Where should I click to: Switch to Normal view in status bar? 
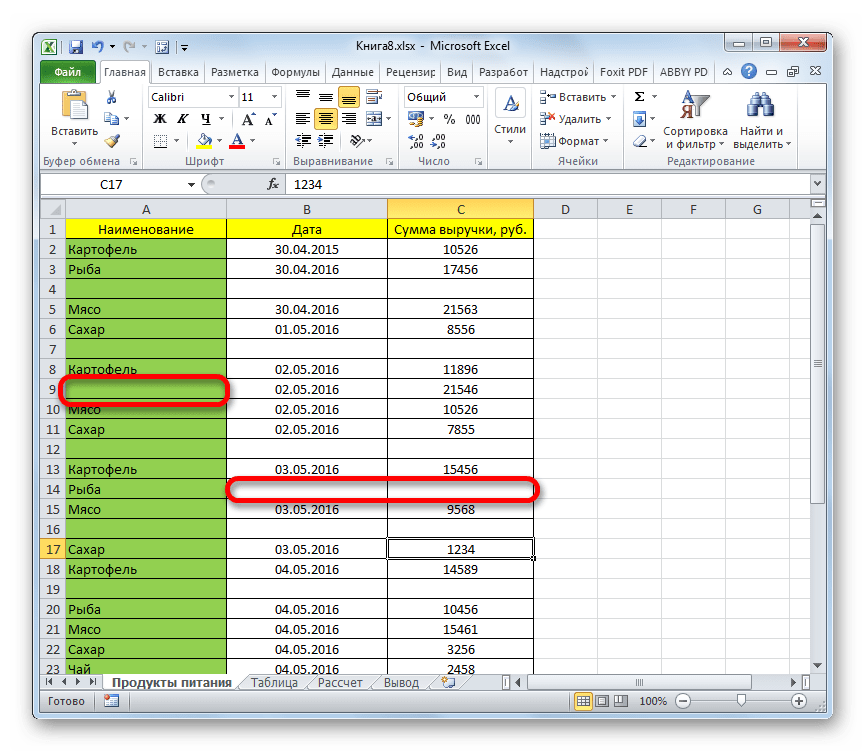click(583, 701)
